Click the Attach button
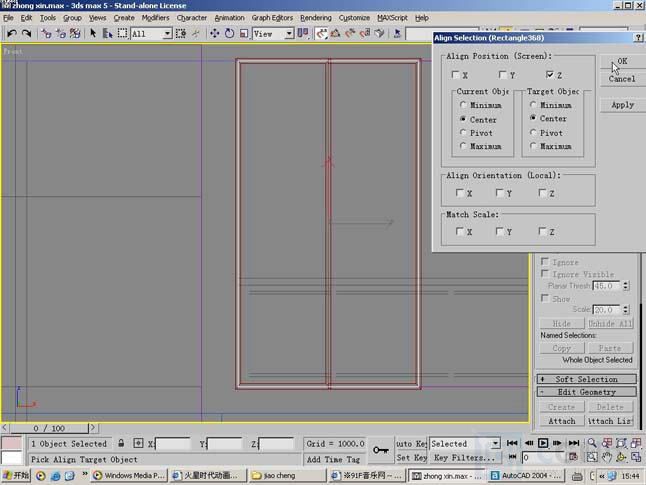Screen dimensions: 646x485 point(562,421)
